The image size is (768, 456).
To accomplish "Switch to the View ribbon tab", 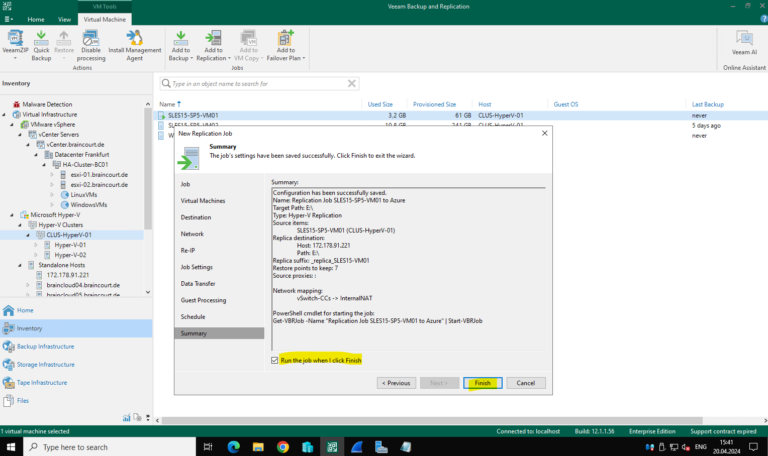I will coord(64,20).
